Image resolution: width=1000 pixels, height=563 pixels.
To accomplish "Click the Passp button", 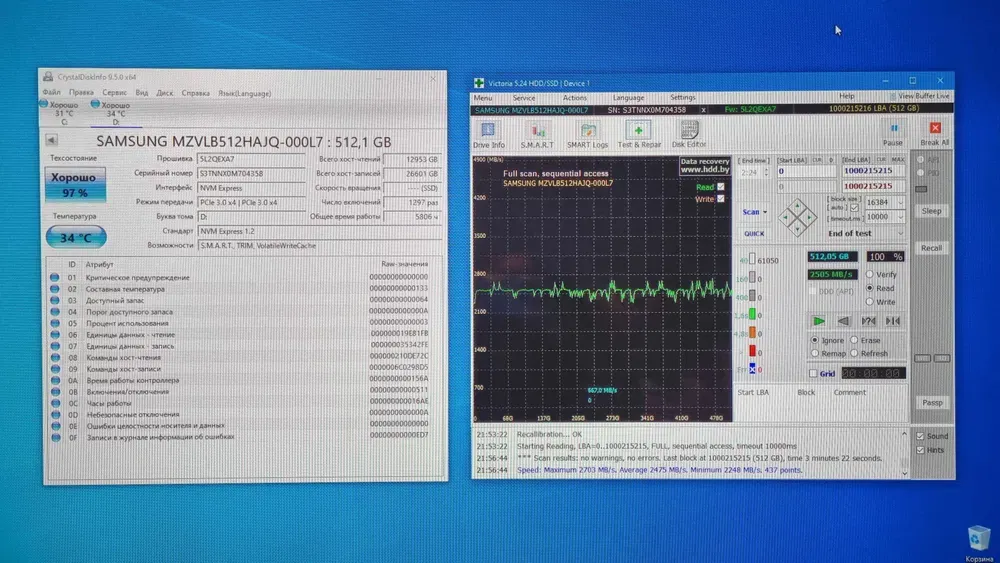I will [x=932, y=402].
